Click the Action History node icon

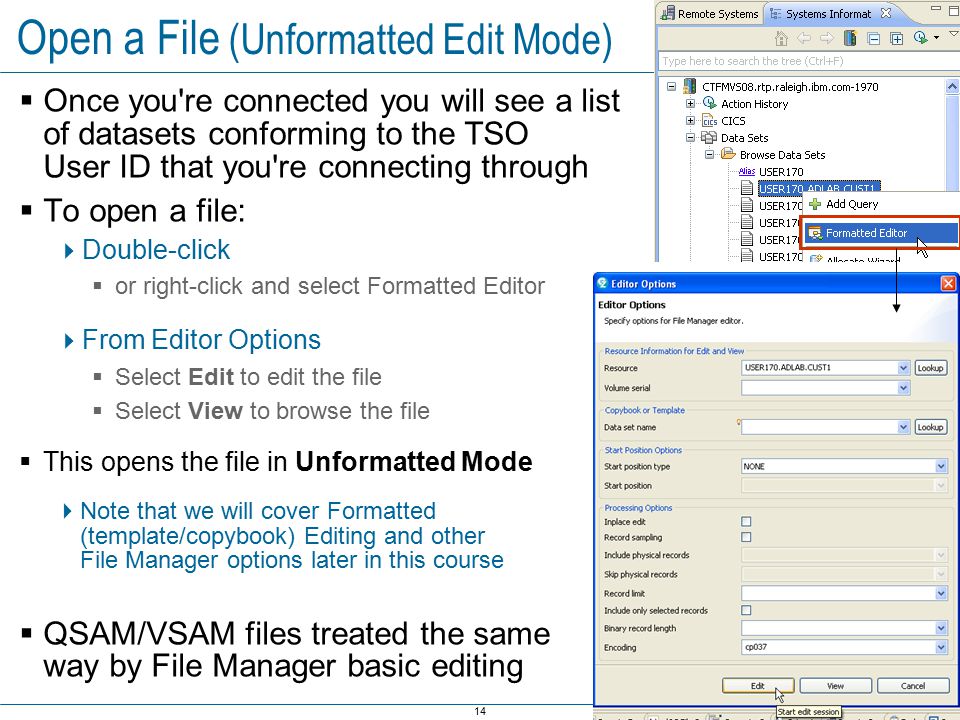(709, 103)
